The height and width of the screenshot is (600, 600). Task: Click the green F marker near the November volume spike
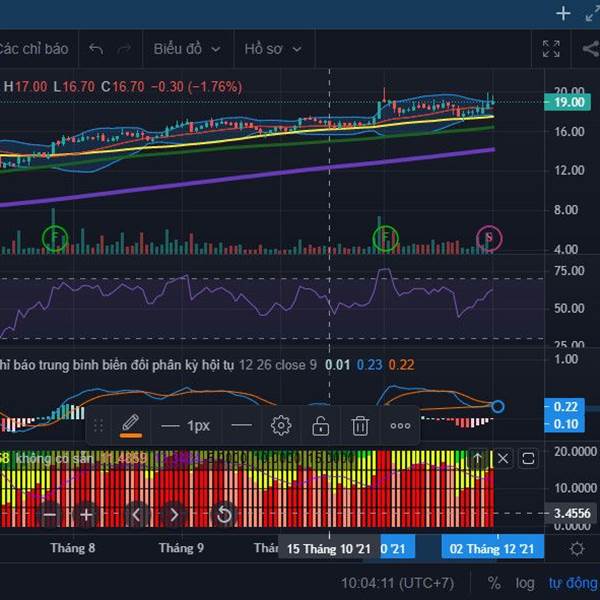point(385,238)
